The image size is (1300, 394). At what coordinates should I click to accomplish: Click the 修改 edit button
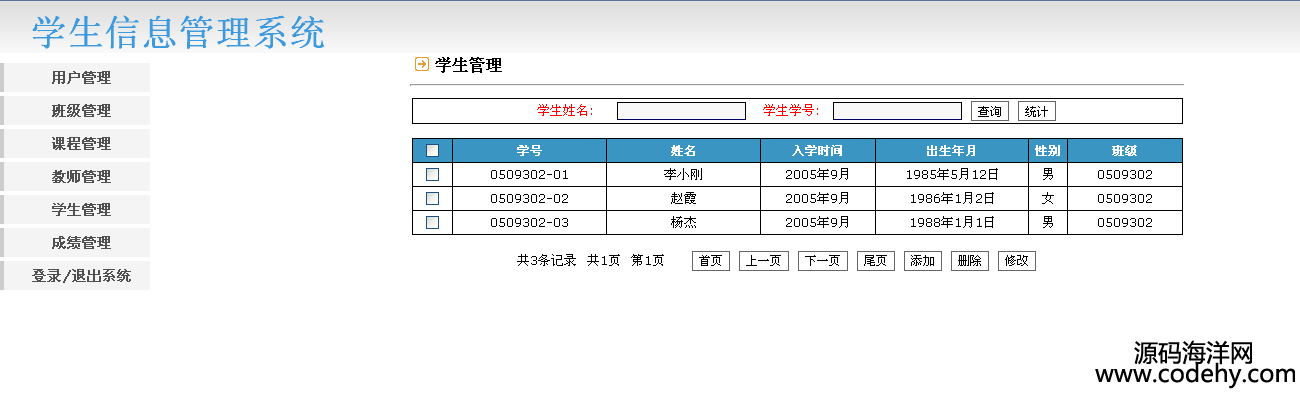click(1017, 261)
